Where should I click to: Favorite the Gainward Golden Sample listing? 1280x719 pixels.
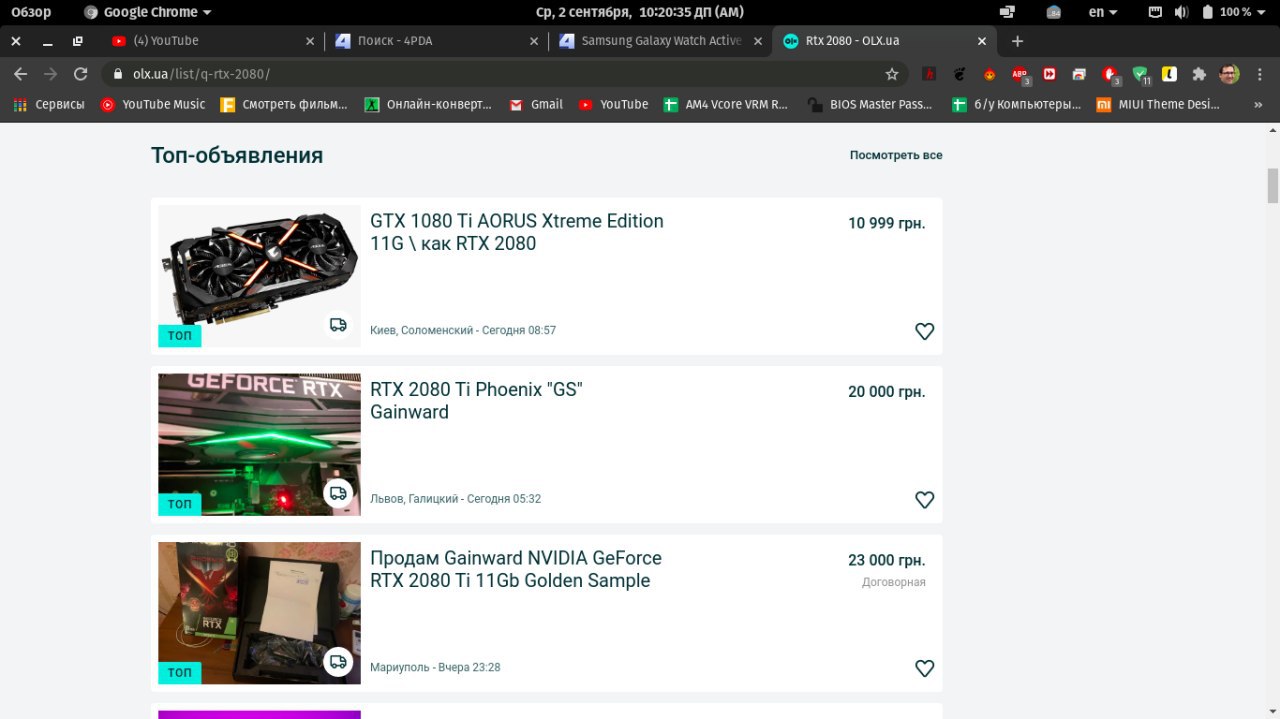pyautogui.click(x=925, y=668)
